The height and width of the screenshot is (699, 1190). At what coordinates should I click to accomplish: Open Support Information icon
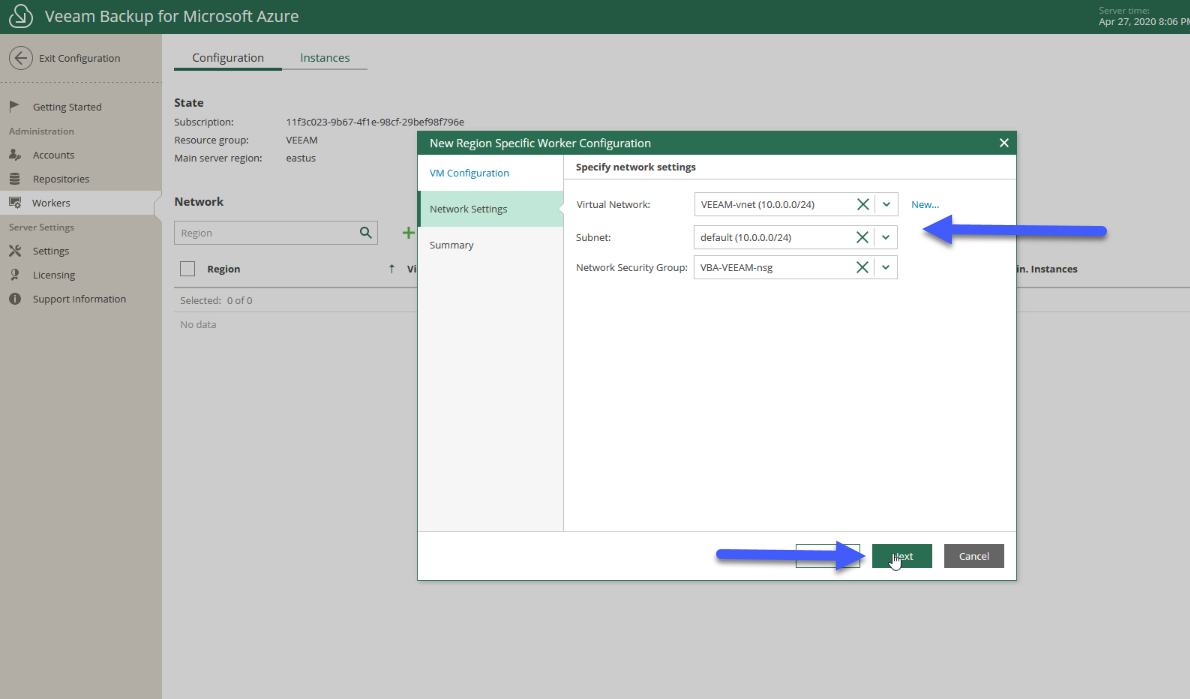point(14,299)
